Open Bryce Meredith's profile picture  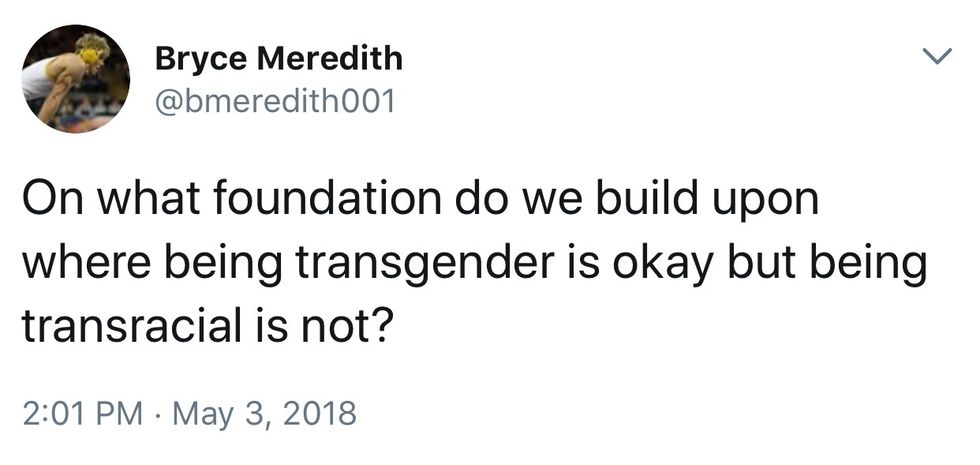76,78
